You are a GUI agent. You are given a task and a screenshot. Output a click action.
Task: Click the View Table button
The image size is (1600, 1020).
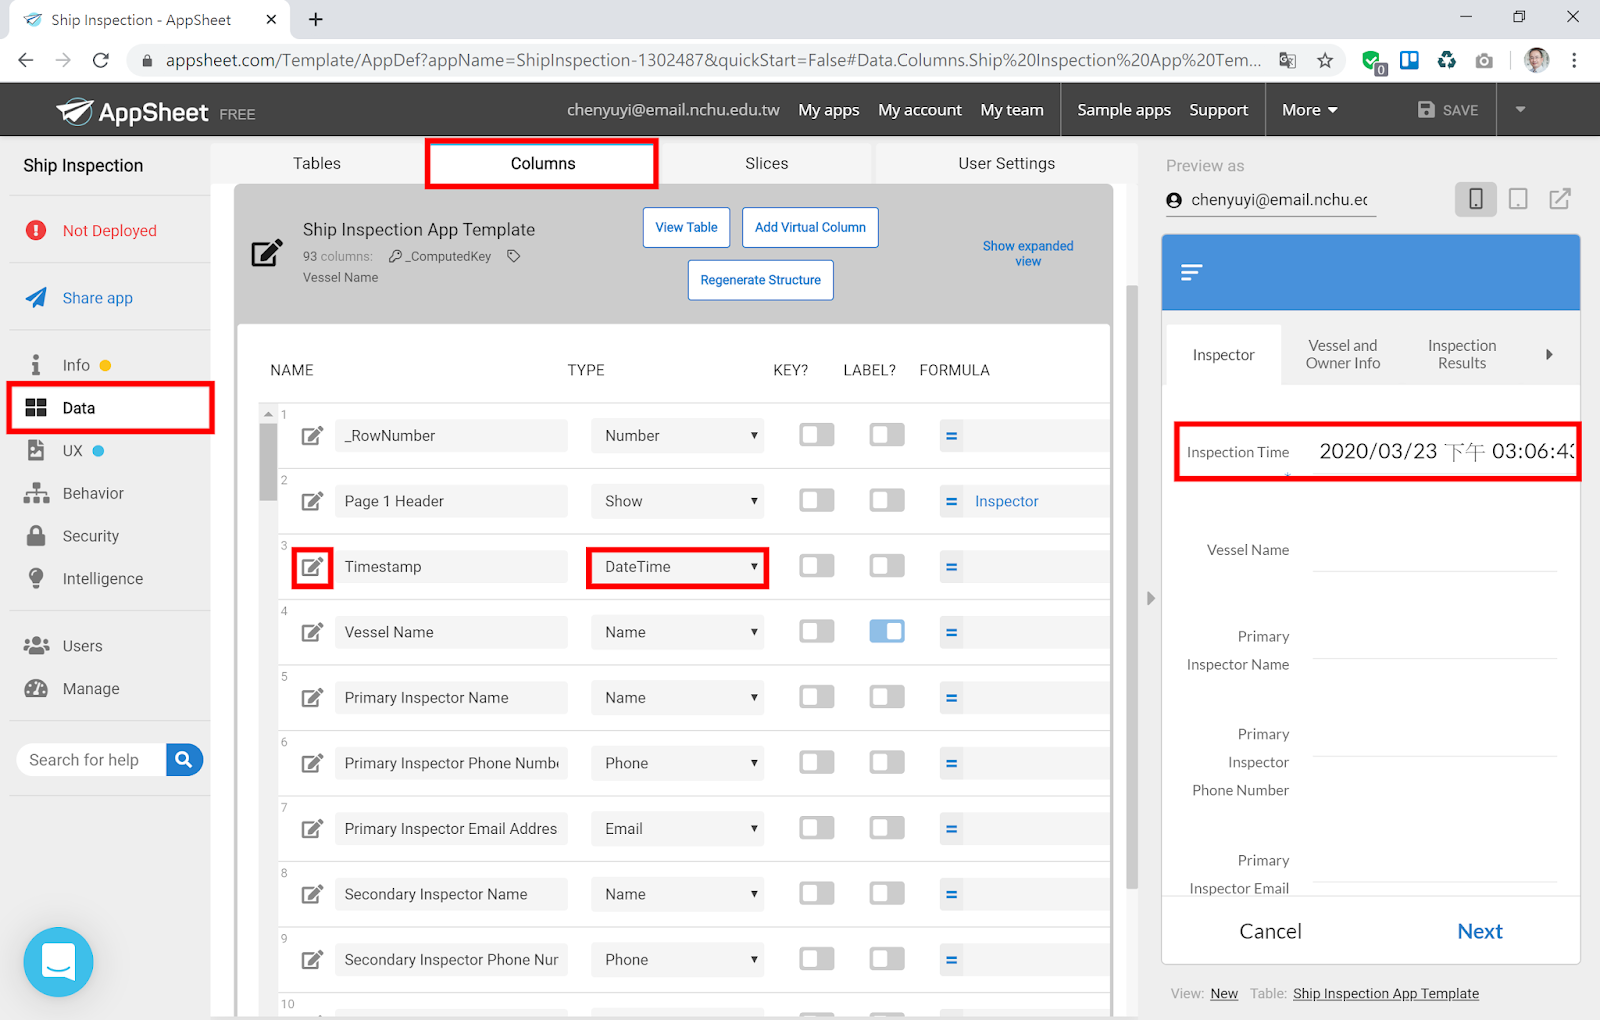pyautogui.click(x=687, y=228)
